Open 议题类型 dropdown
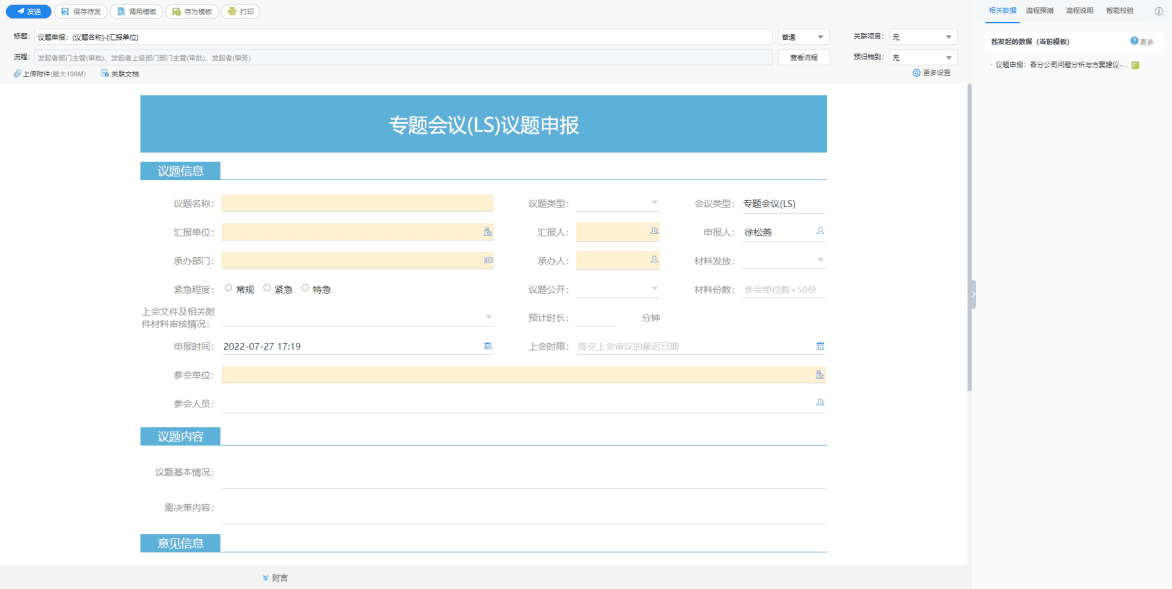This screenshot has height=589, width=1172. point(618,203)
